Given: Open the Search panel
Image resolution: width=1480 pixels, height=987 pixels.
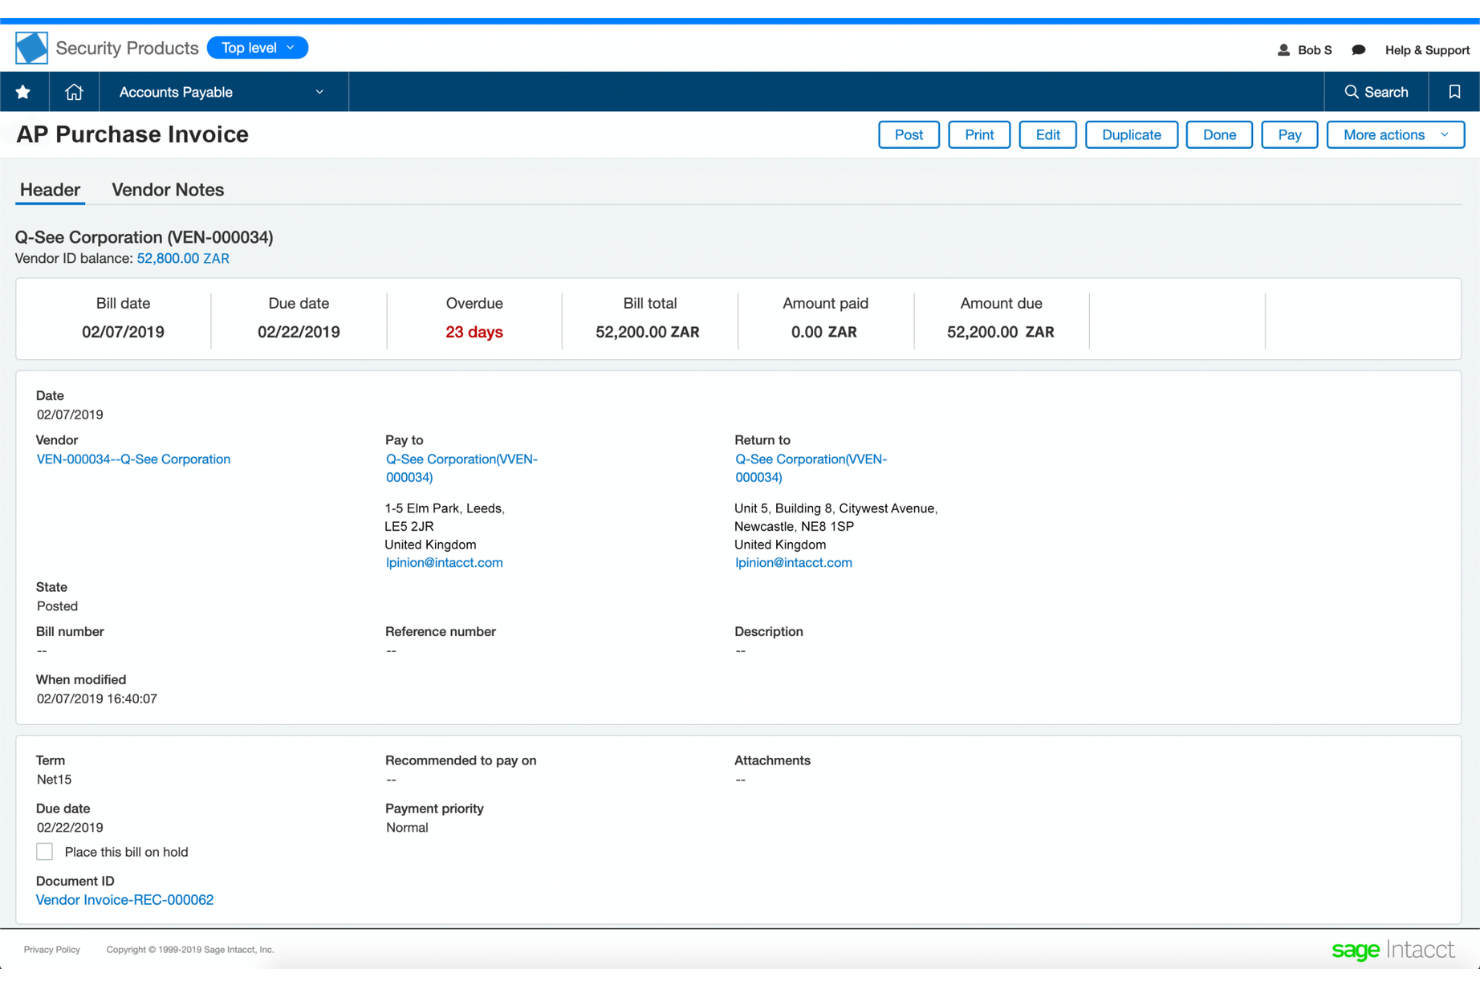Looking at the screenshot, I should [x=1376, y=91].
